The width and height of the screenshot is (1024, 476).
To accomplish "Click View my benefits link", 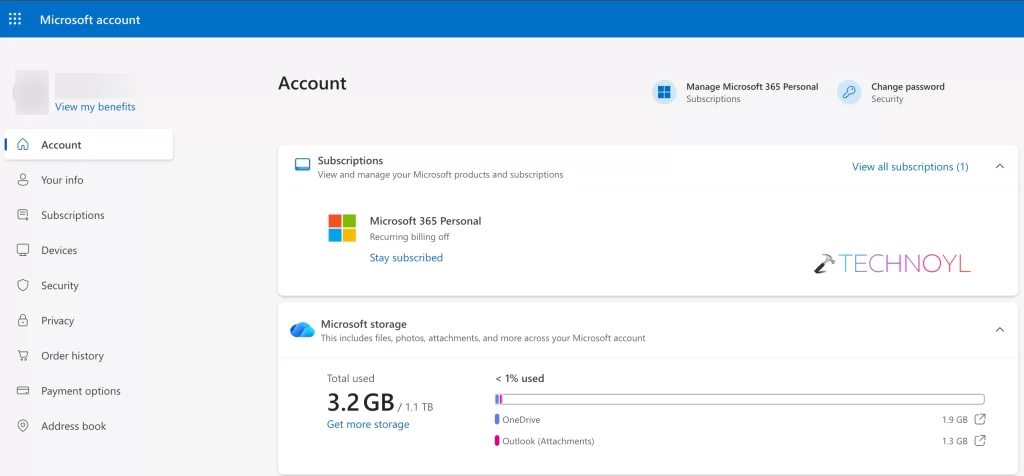I will pyautogui.click(x=95, y=106).
